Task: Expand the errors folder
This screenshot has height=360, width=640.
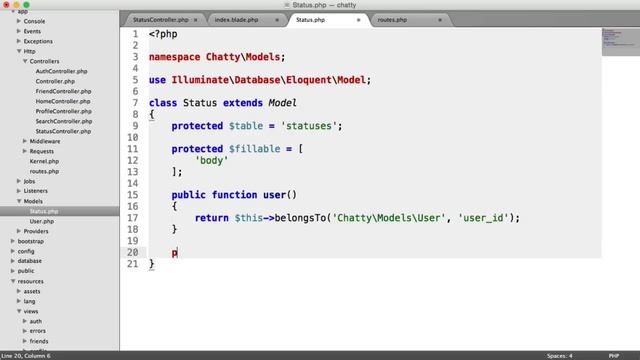Action: point(25,331)
